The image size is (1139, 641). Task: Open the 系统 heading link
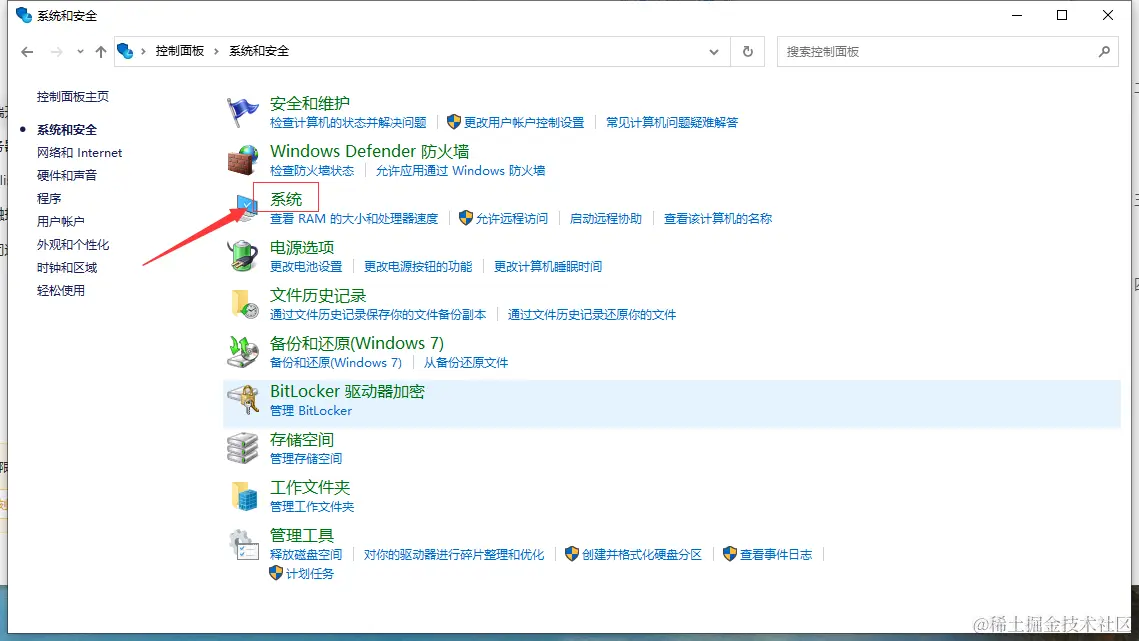tap(285, 199)
